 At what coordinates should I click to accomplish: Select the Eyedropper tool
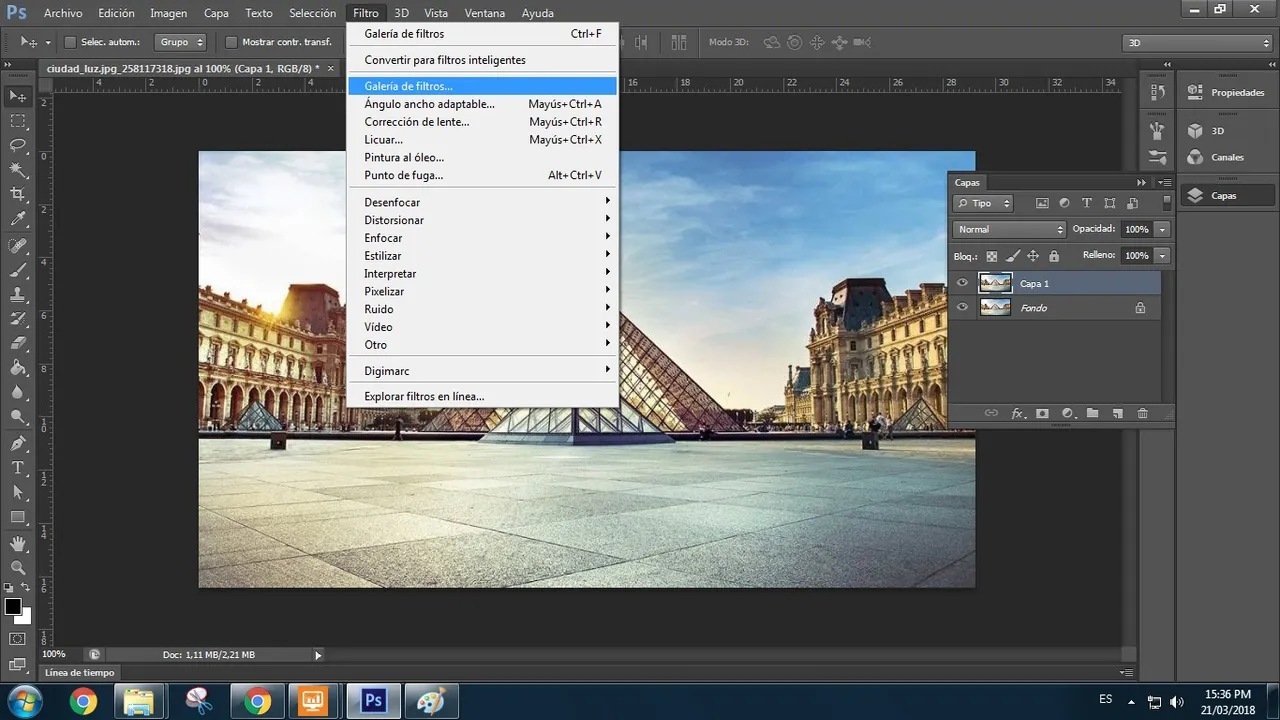click(x=18, y=220)
